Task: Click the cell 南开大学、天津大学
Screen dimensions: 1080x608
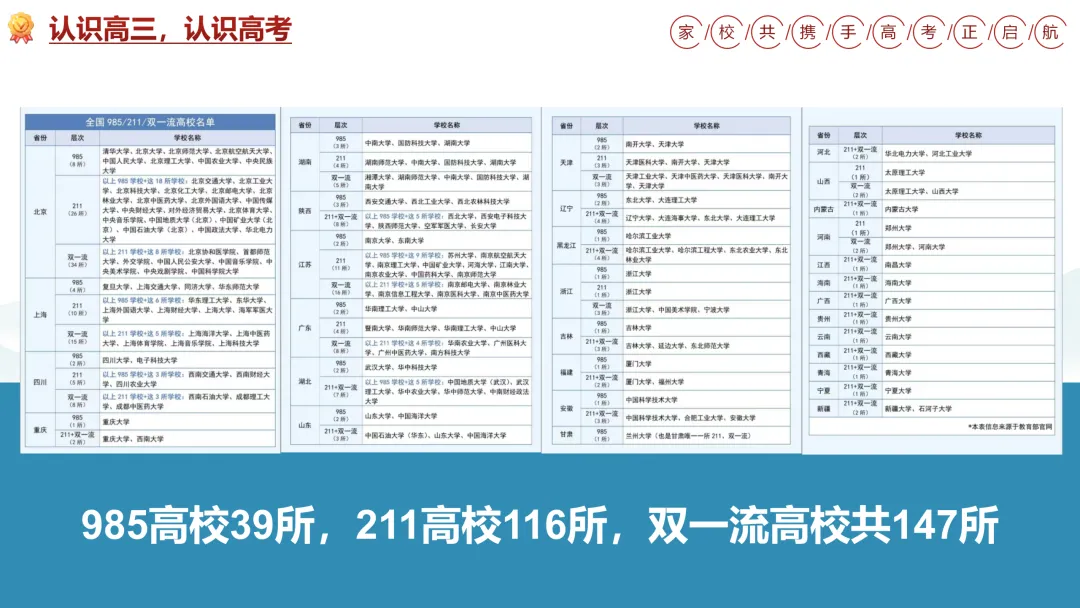Action: [x=706, y=144]
